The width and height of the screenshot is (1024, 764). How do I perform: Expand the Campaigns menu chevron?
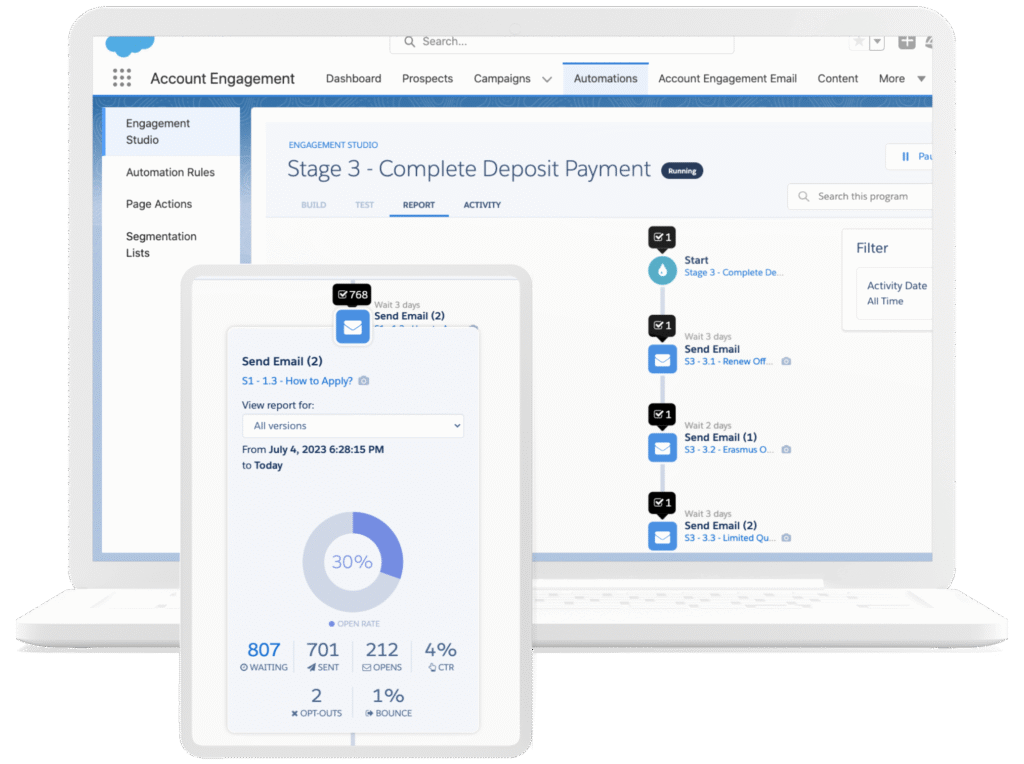click(547, 79)
